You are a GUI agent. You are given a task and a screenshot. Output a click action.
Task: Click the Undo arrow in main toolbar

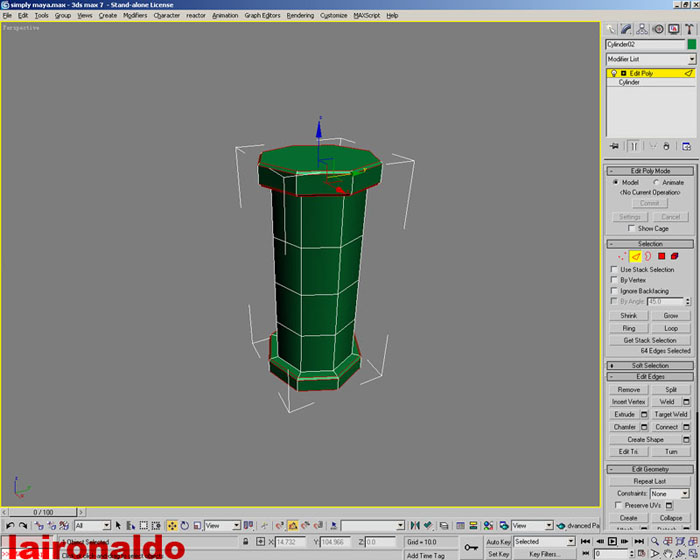[x=10, y=525]
